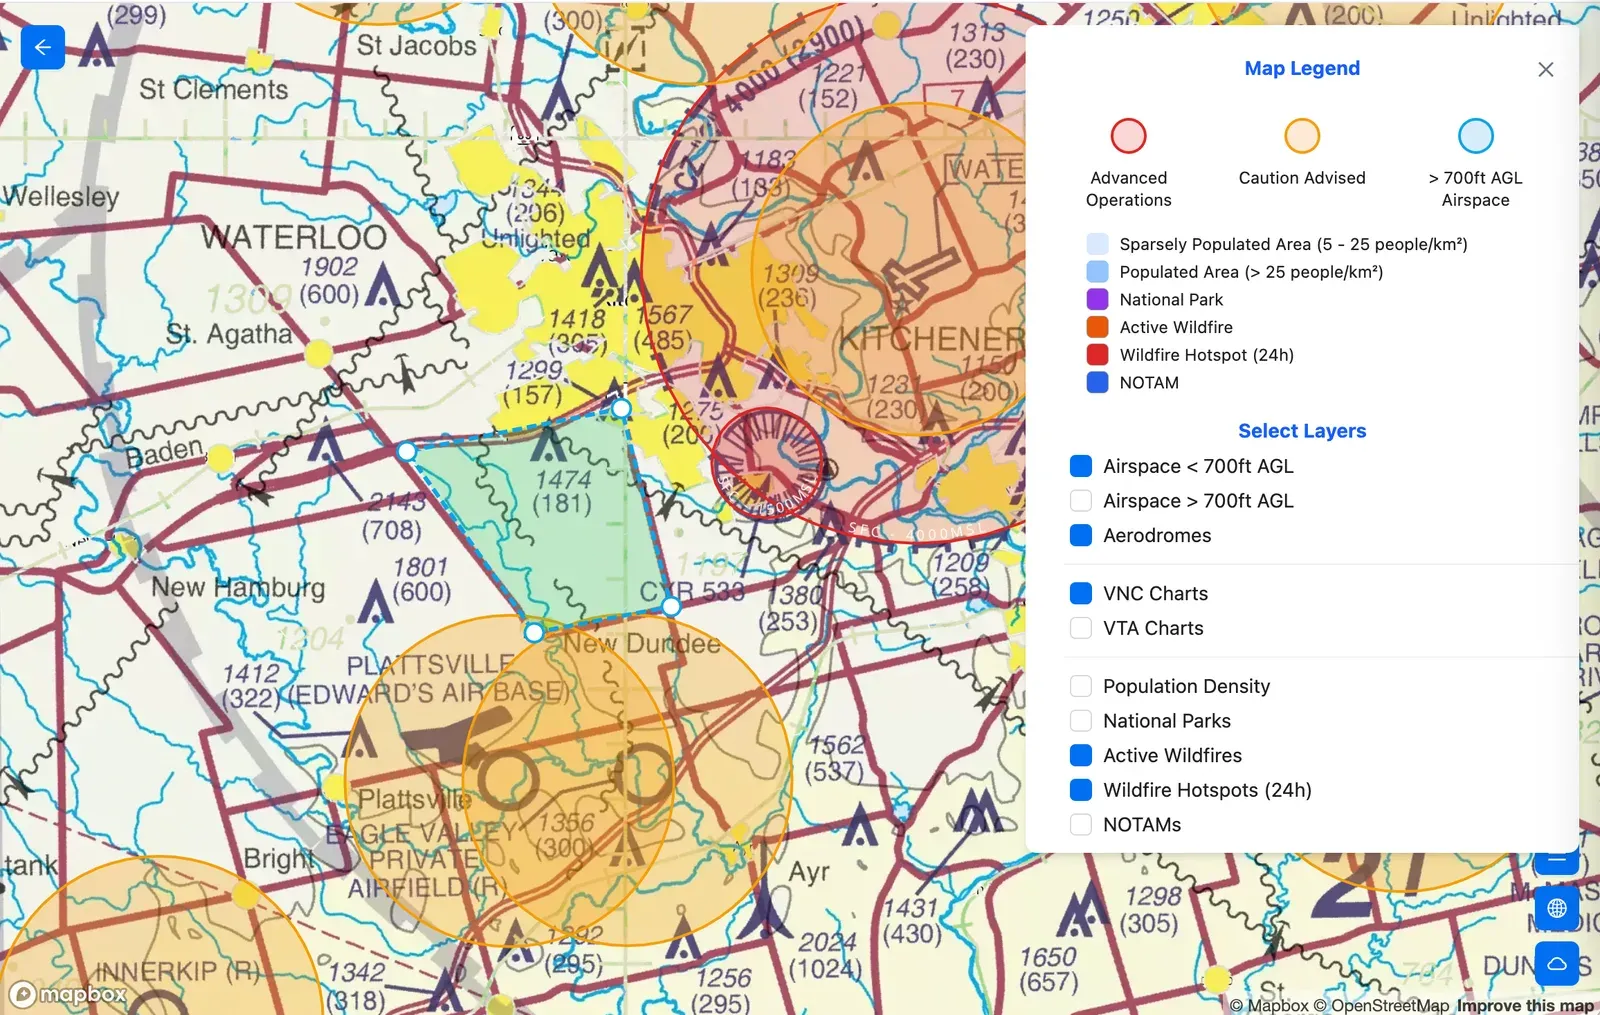Click the >700ft AGL Airspace blue circle icon
This screenshot has width=1600, height=1015.
[1475, 136]
